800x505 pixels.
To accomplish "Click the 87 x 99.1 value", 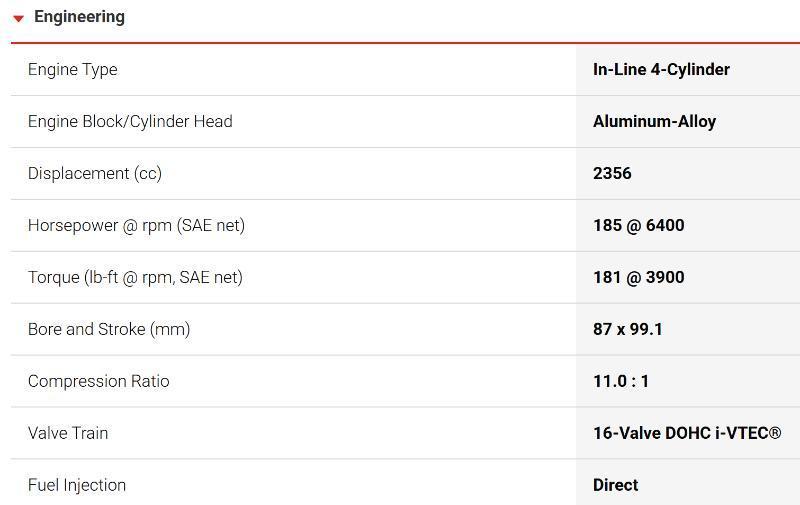I will pyautogui.click(x=627, y=330).
